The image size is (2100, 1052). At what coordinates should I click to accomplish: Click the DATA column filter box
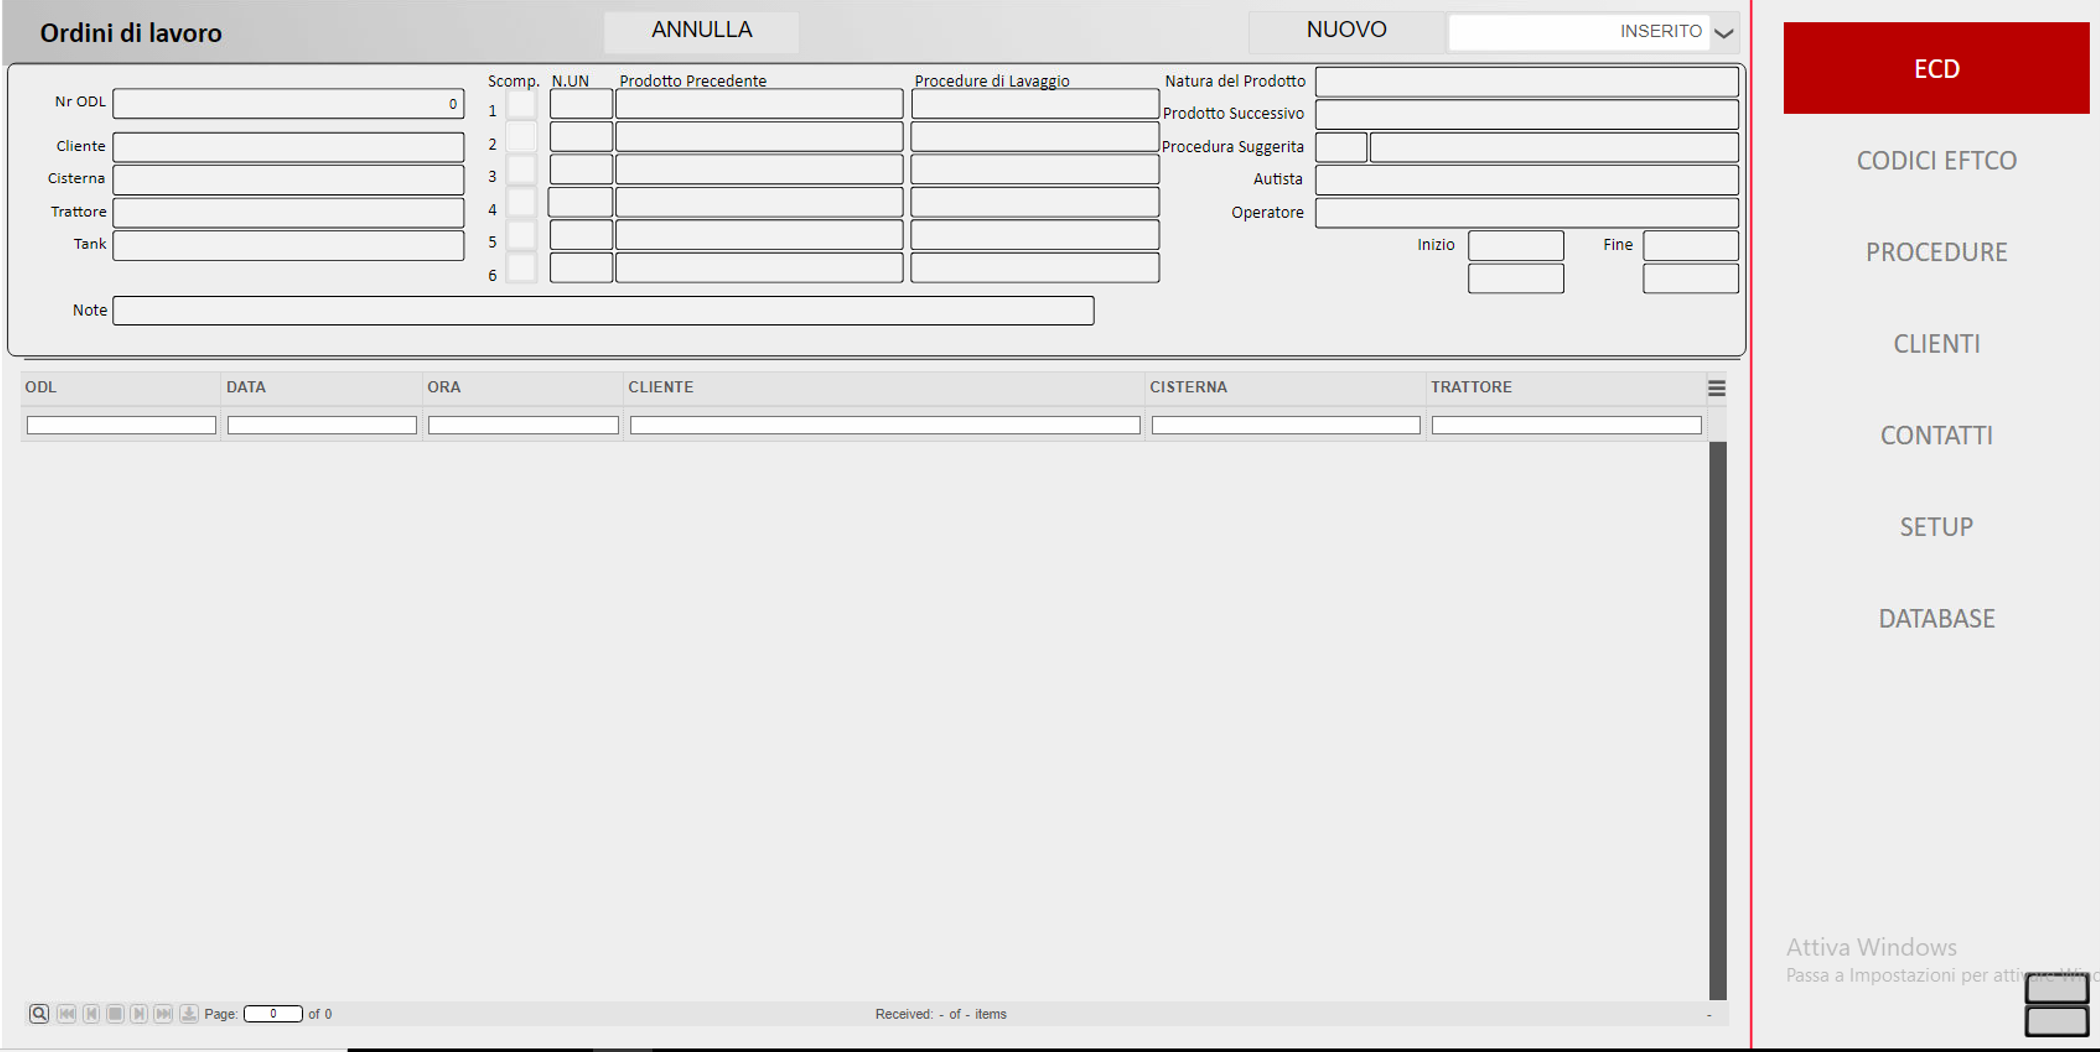tap(322, 425)
